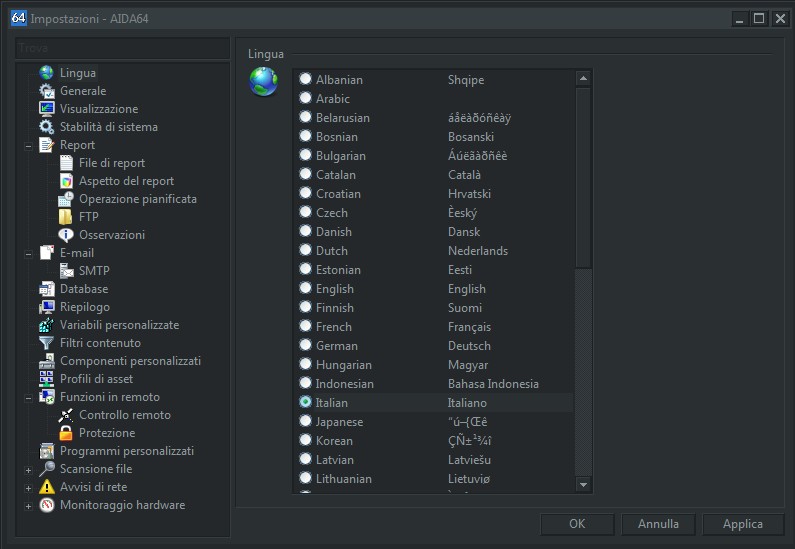Collapse the E-mail tree node
This screenshot has height=549, width=795.
[28, 254]
